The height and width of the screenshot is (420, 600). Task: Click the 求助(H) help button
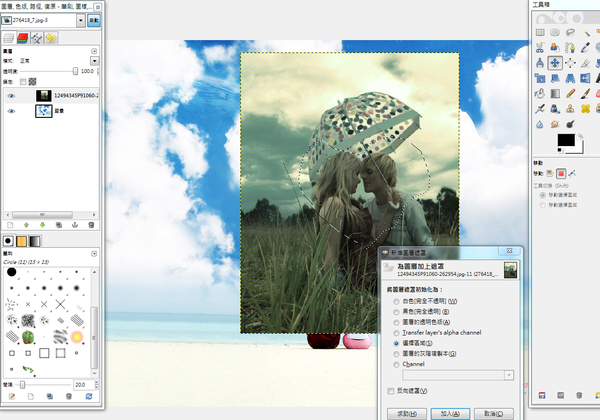407,414
